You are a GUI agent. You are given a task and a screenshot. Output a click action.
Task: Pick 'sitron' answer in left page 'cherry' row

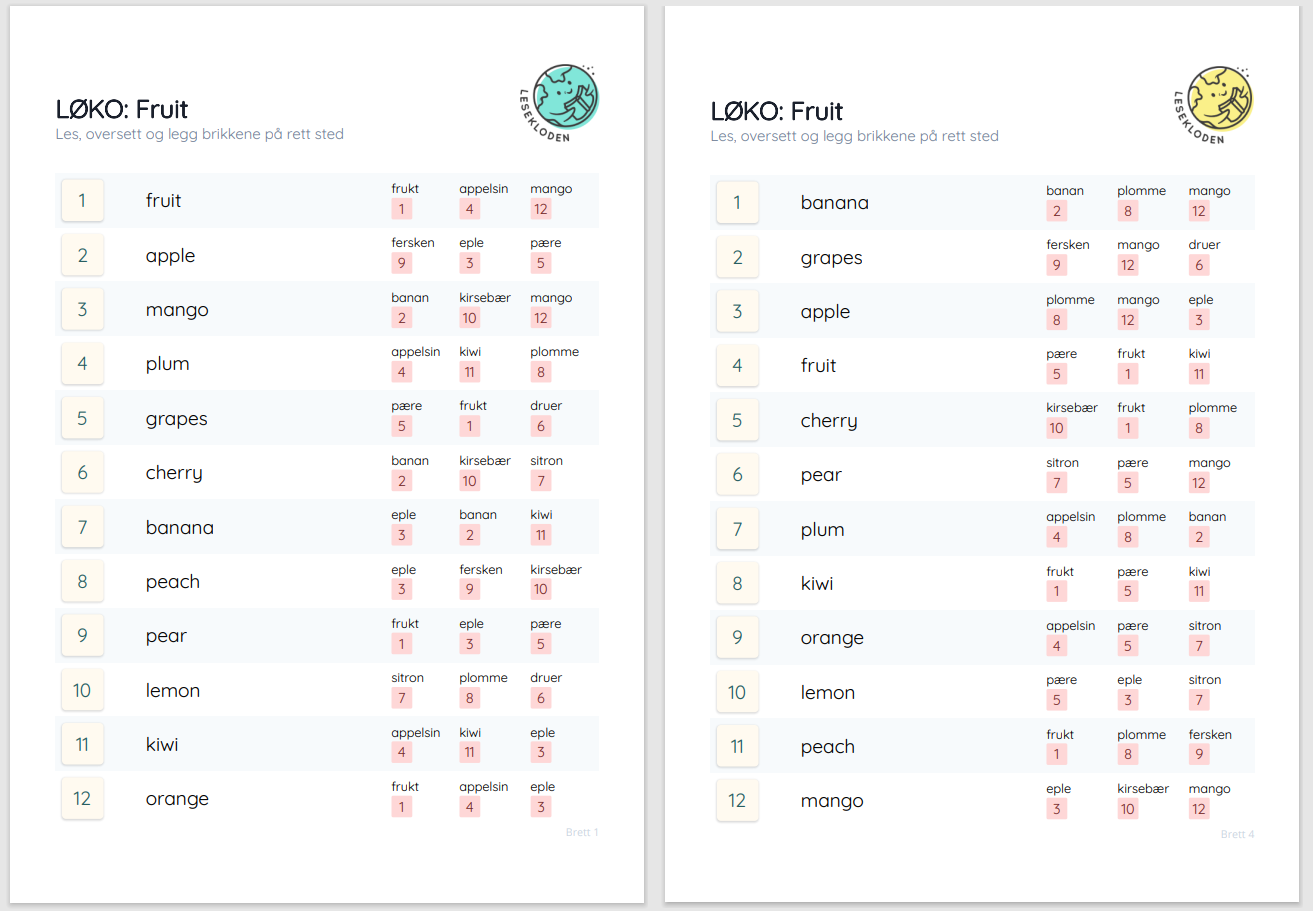pos(546,461)
